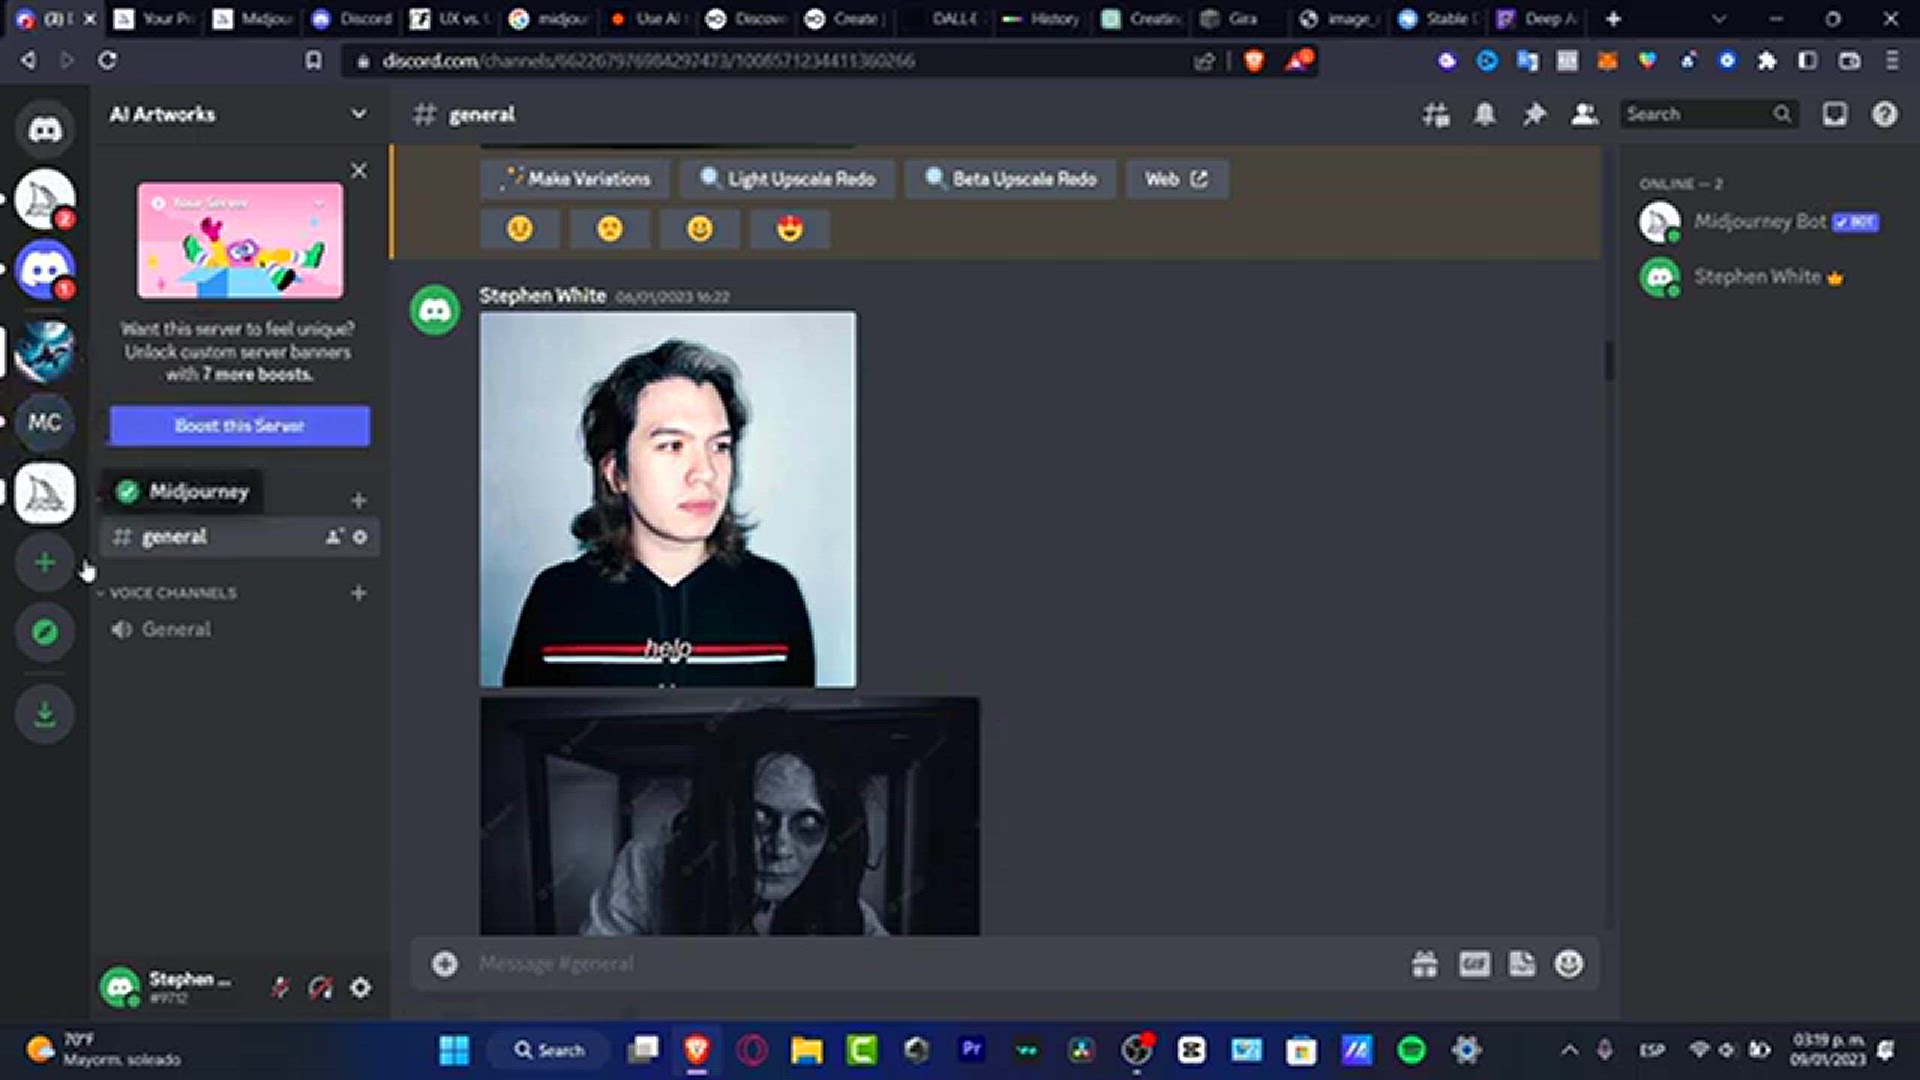
Task: Click the gift Nitro icon in message bar
Action: tap(1424, 964)
